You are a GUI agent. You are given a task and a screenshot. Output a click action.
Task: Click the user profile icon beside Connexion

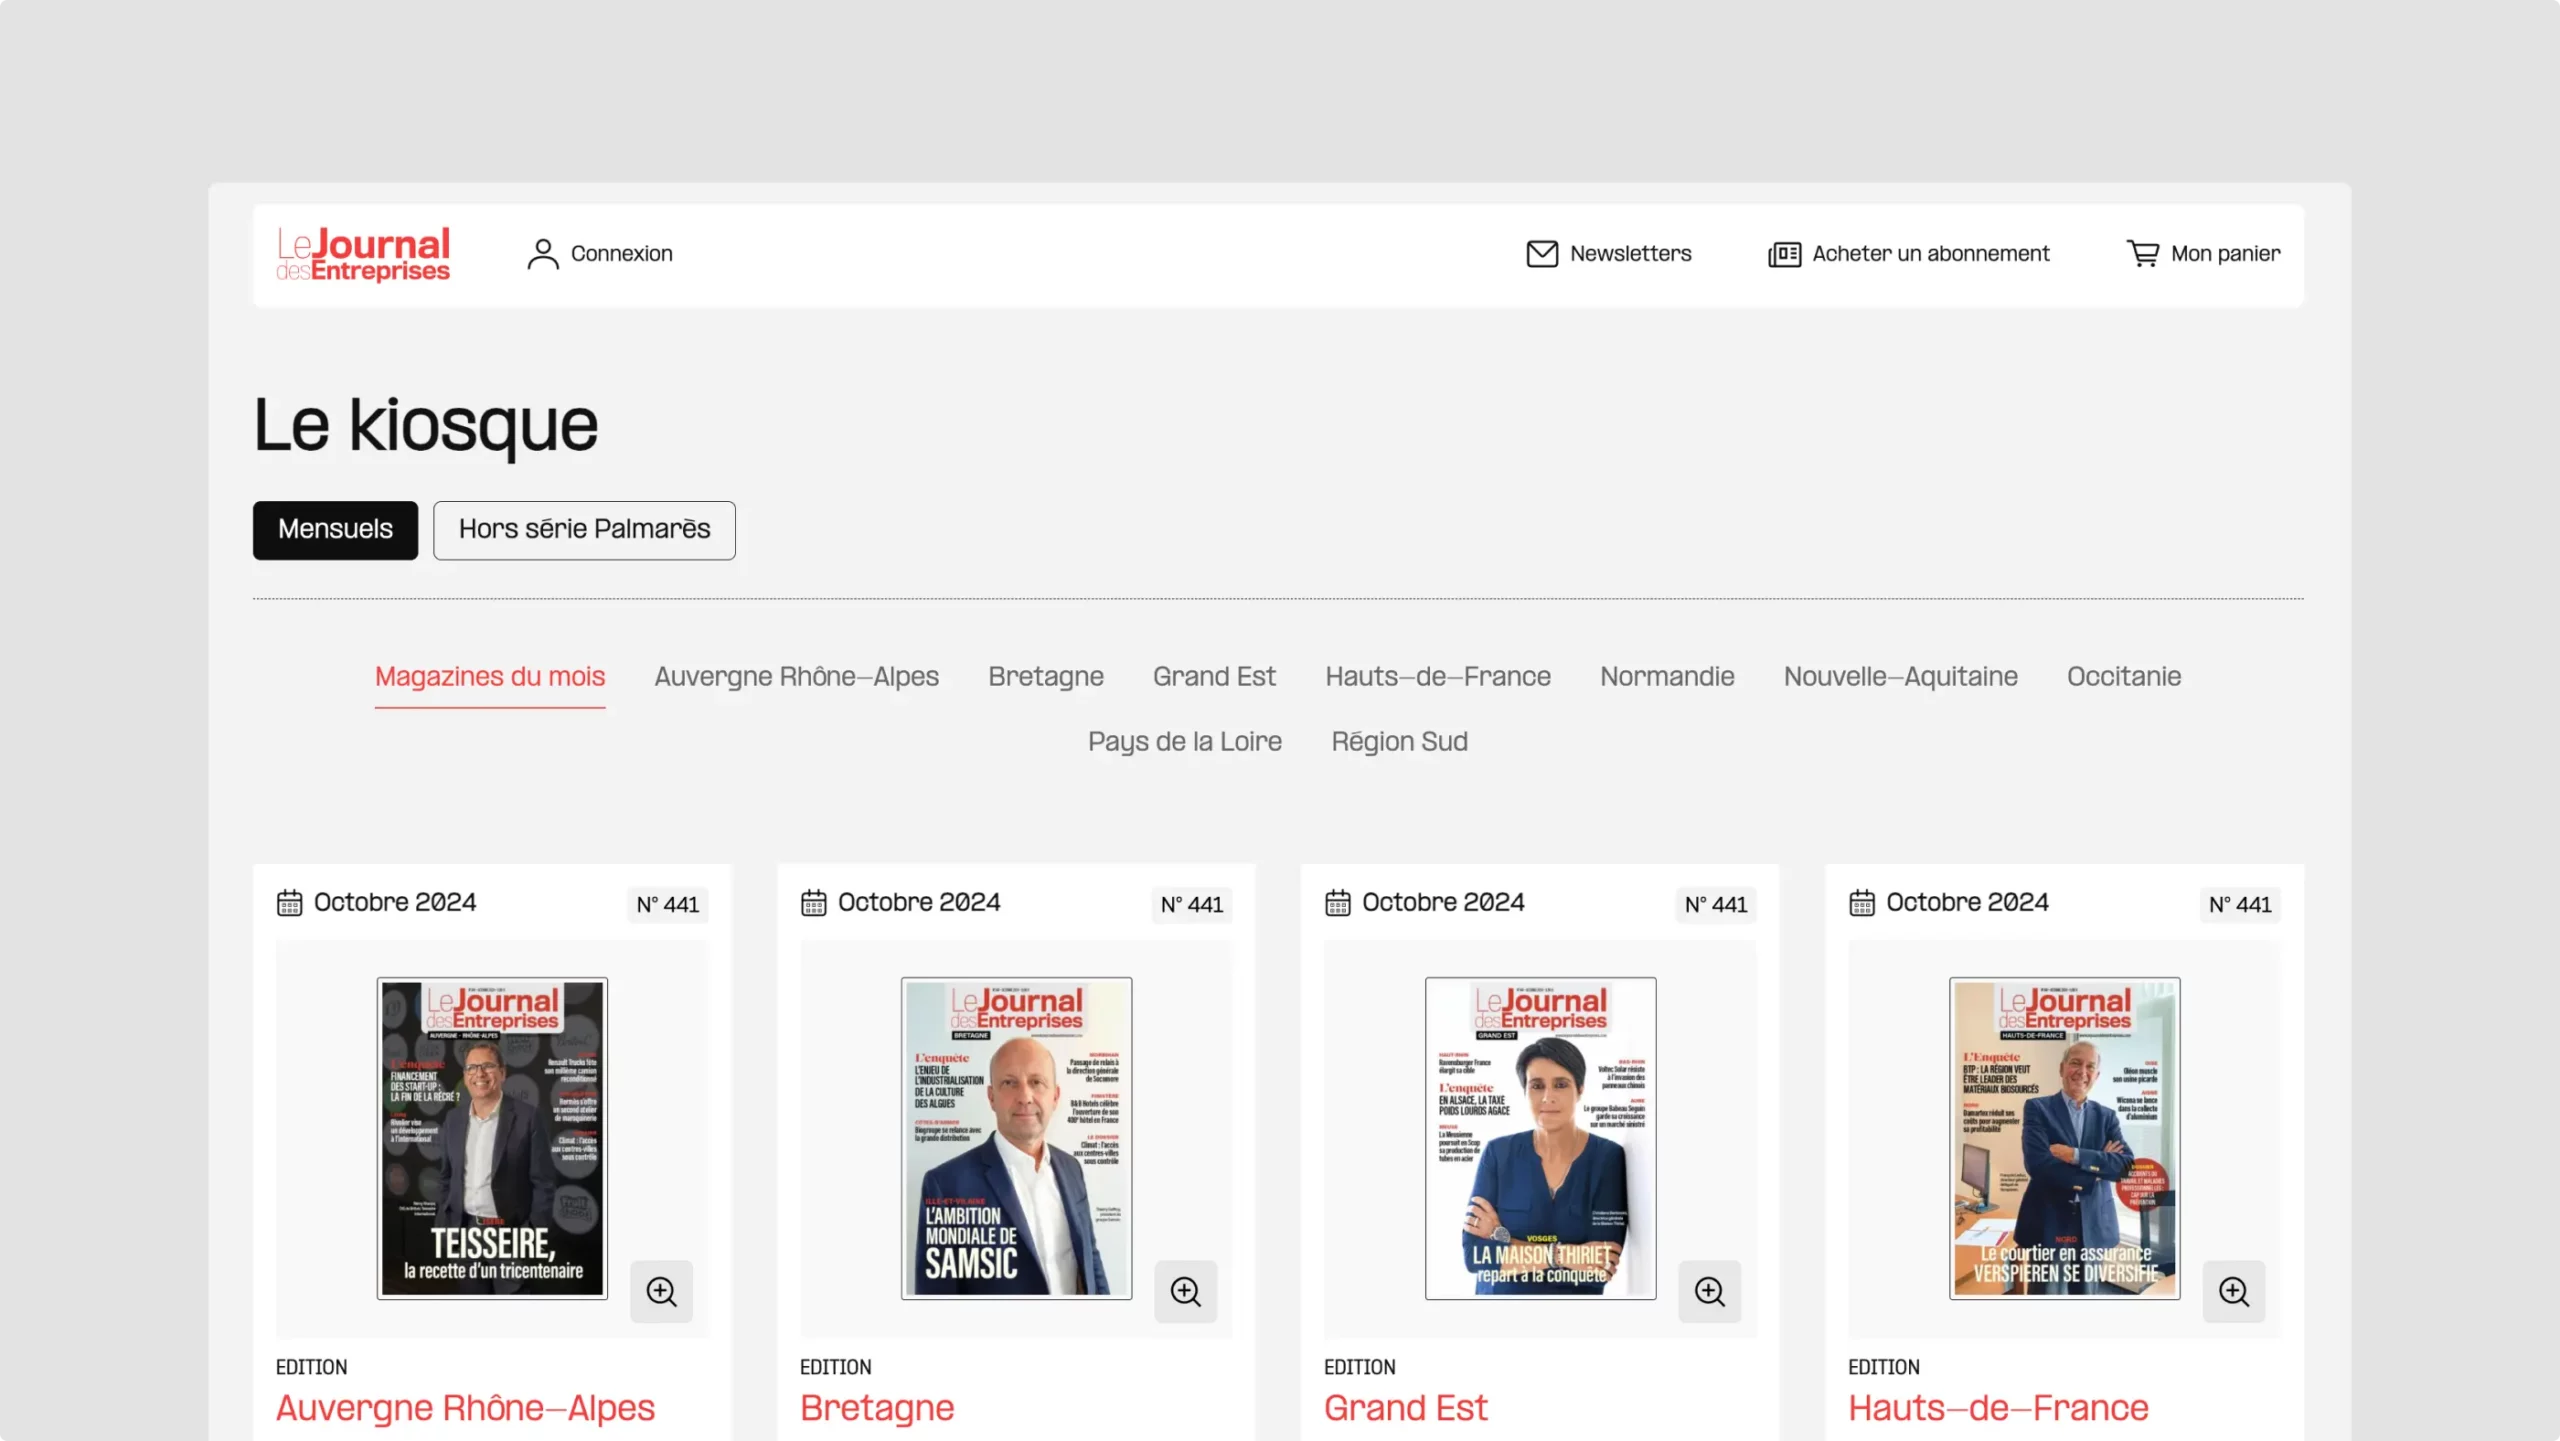(542, 254)
